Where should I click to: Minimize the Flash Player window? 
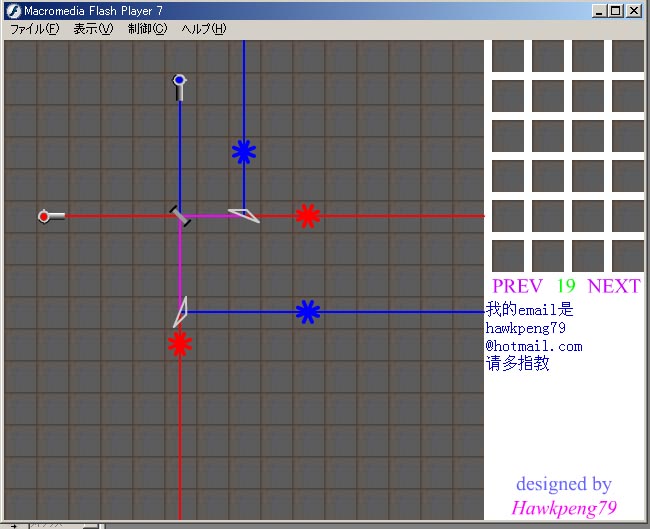598,11
